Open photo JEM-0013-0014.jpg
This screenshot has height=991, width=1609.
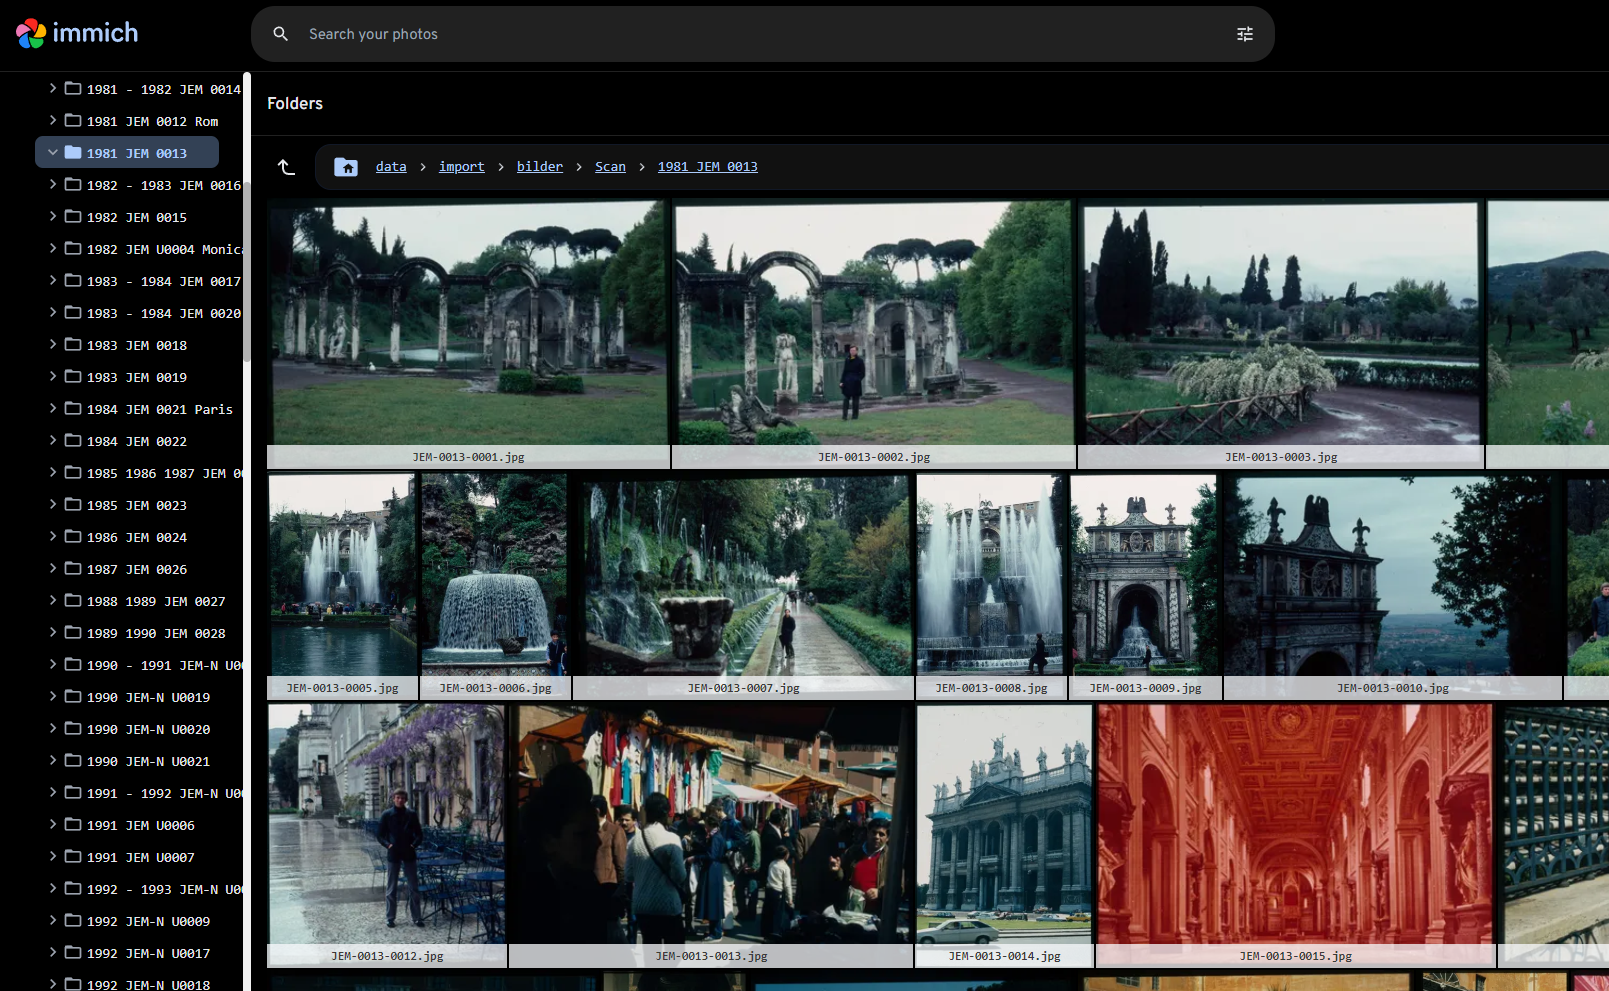point(1004,835)
